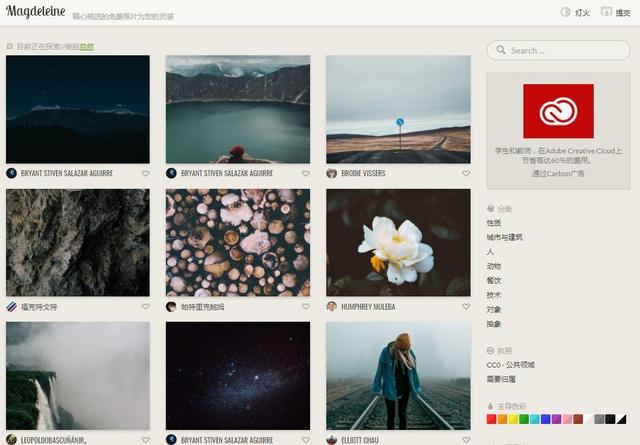
Task: Filter by CC0 - 公共领域 license
Action: point(510,365)
